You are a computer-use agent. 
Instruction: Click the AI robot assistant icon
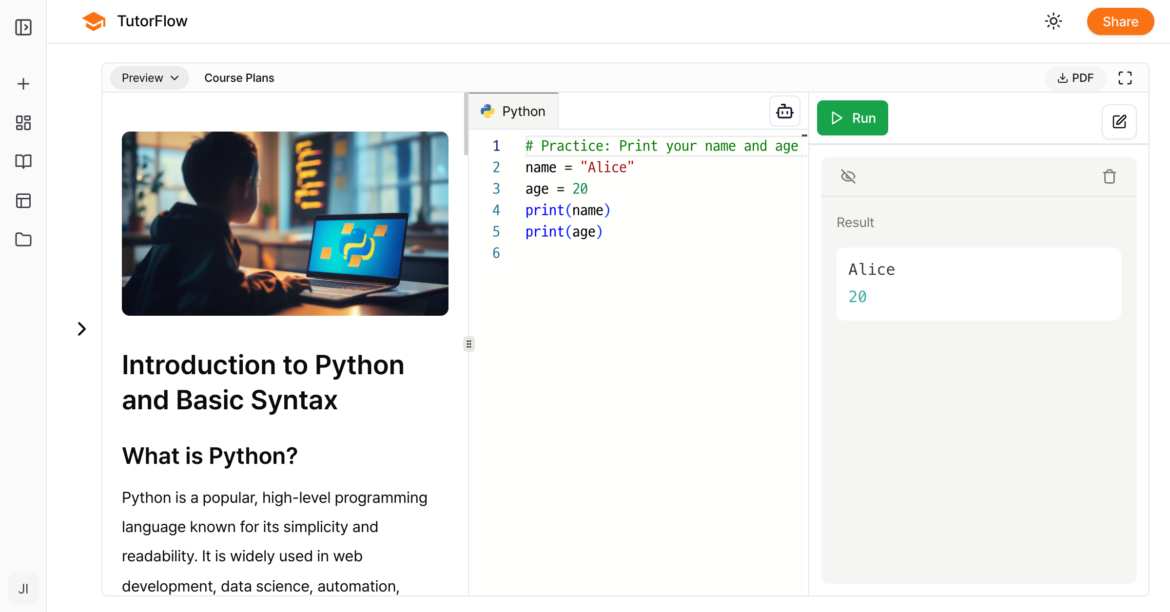click(784, 112)
